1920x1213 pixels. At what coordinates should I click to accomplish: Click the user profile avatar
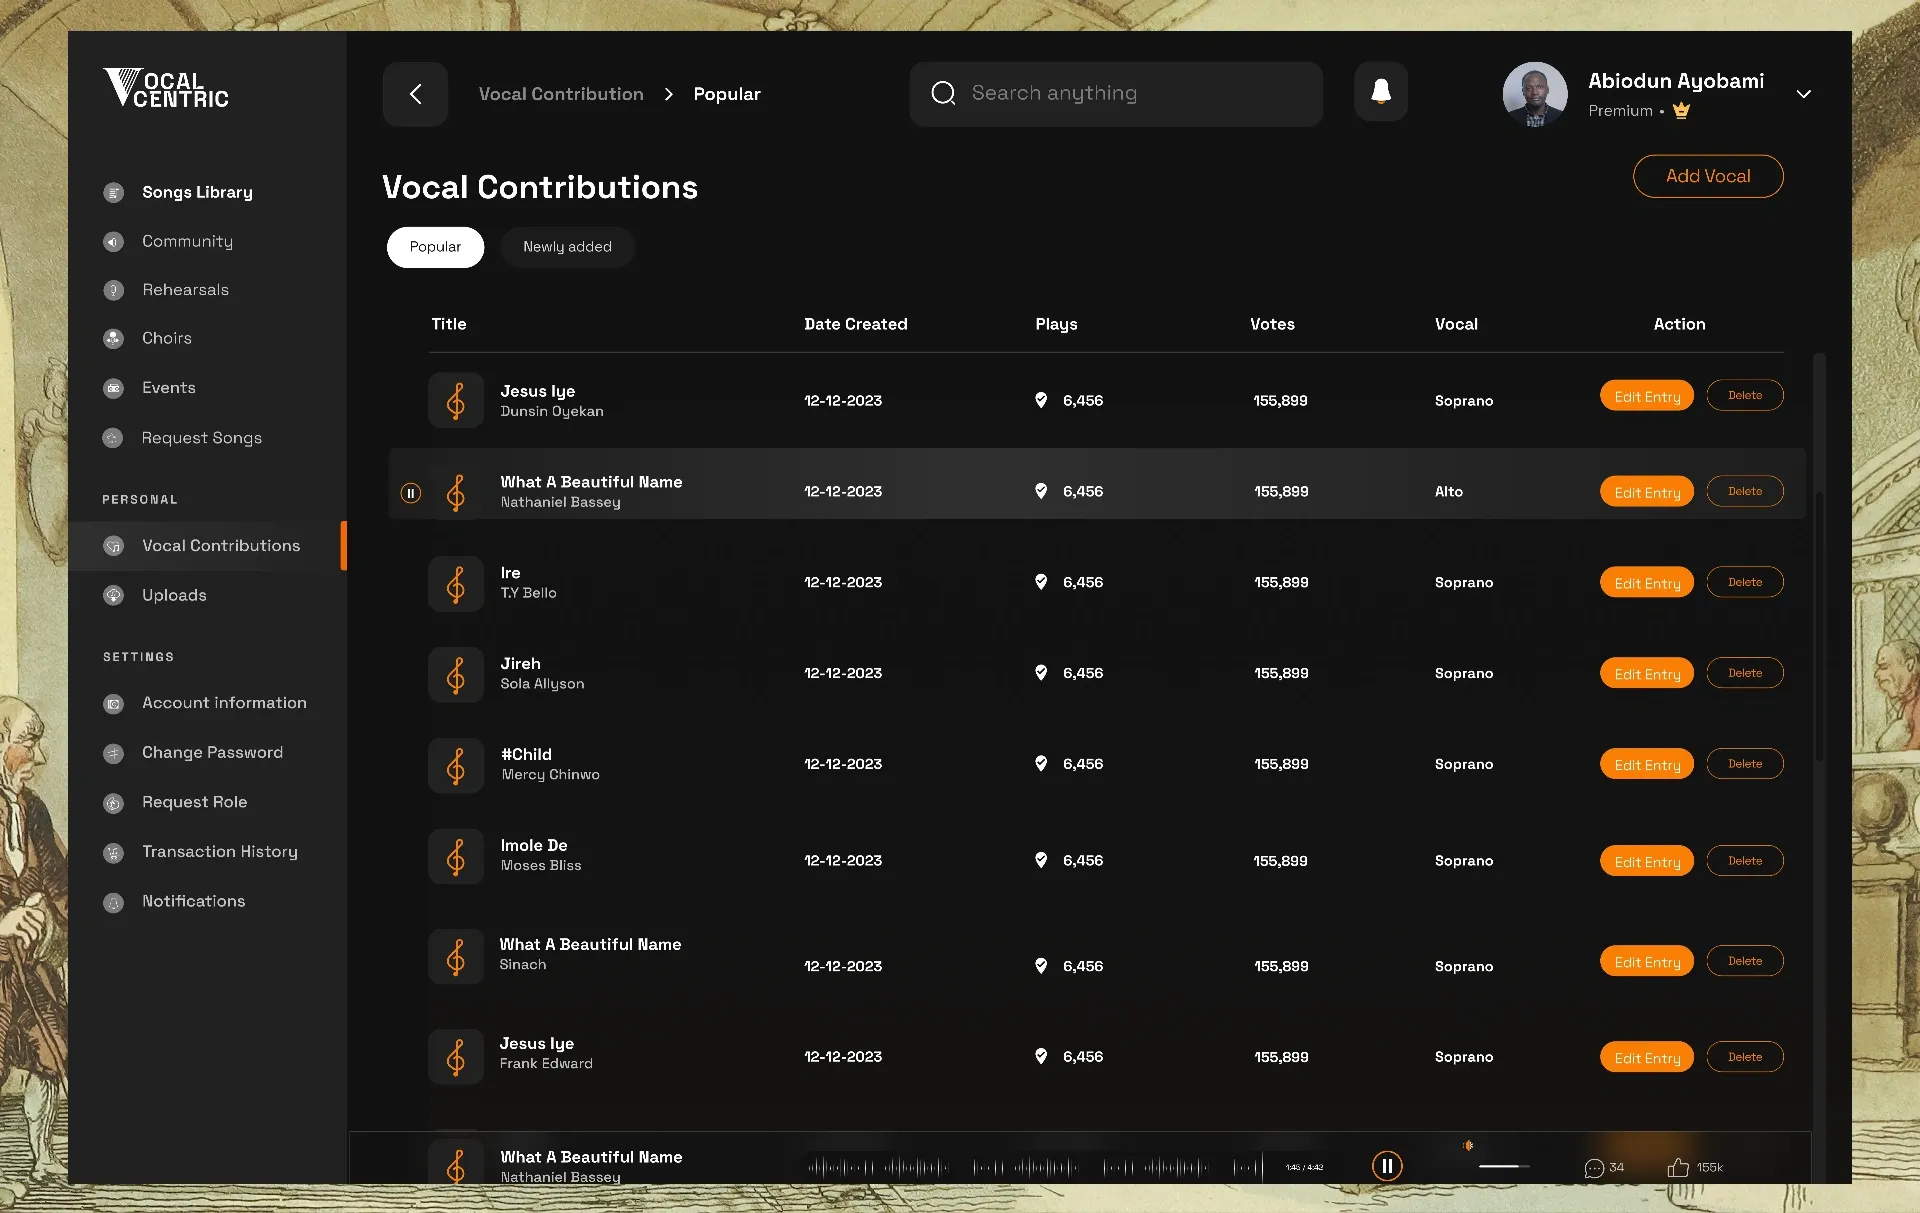click(x=1535, y=94)
